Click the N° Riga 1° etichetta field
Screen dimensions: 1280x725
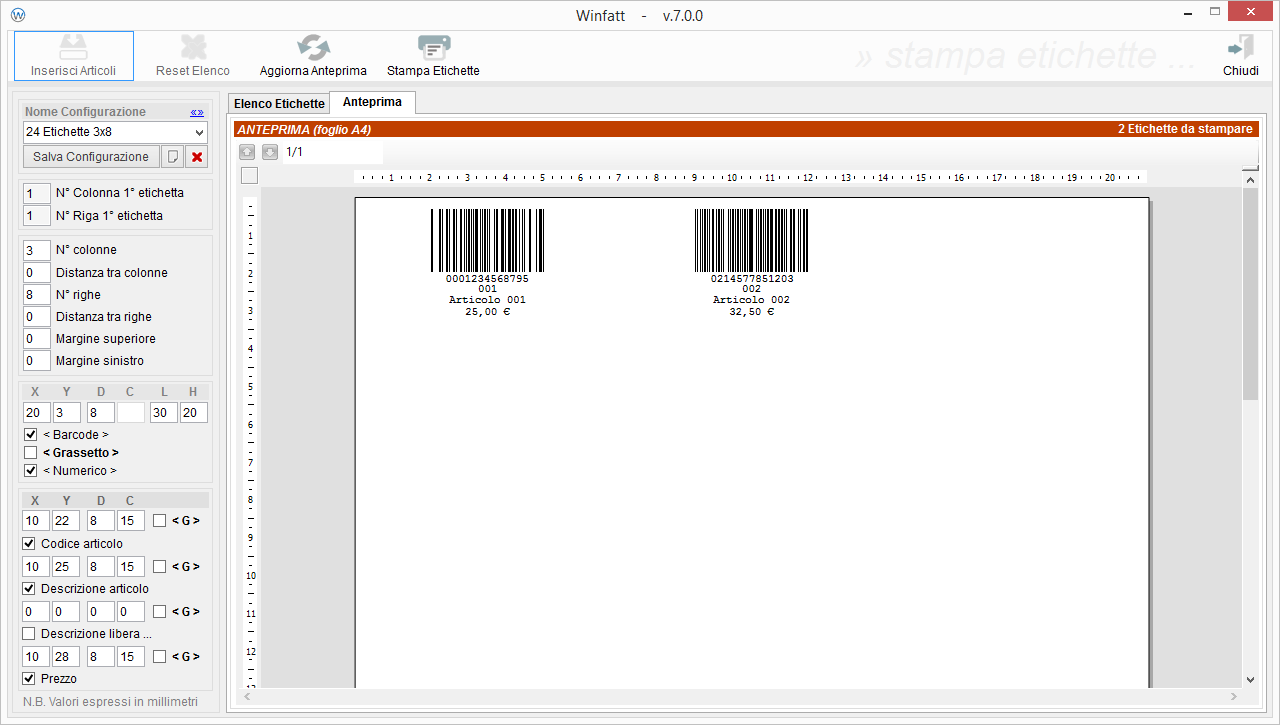click(37, 216)
